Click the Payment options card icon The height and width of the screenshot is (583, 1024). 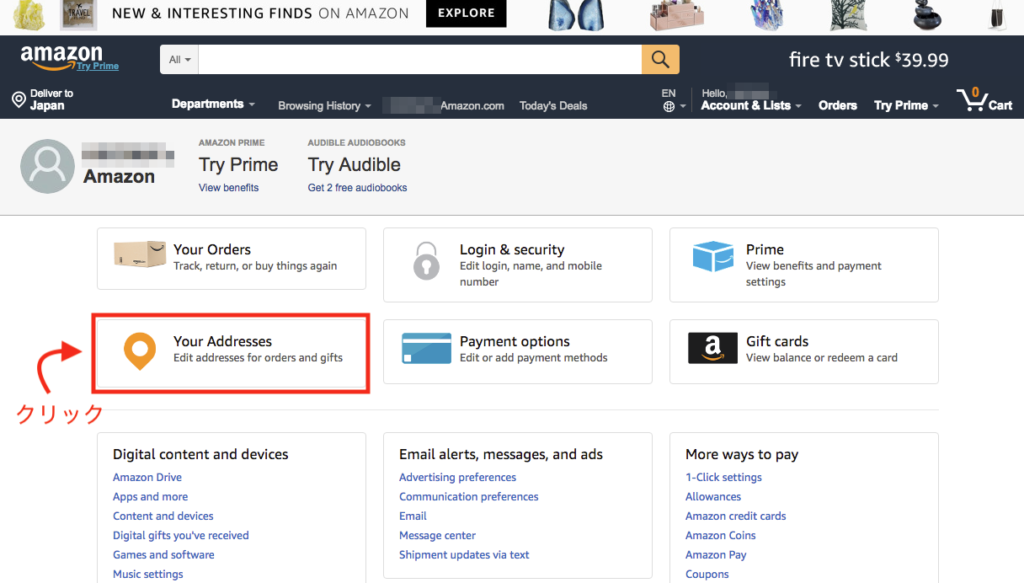pos(426,348)
